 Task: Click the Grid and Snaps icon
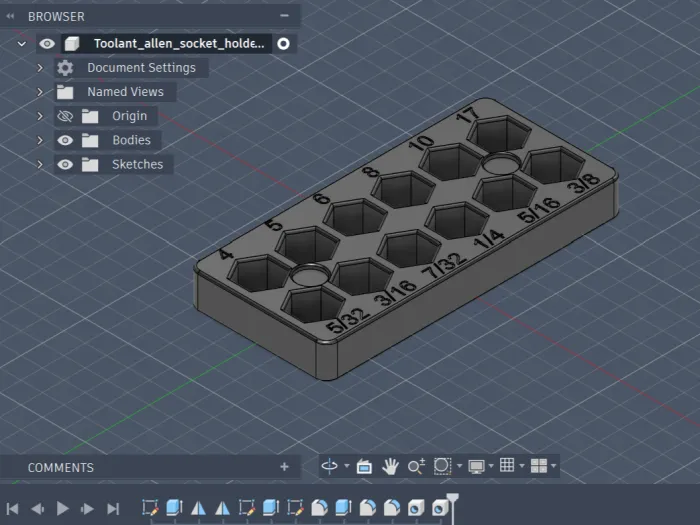pyautogui.click(x=507, y=466)
